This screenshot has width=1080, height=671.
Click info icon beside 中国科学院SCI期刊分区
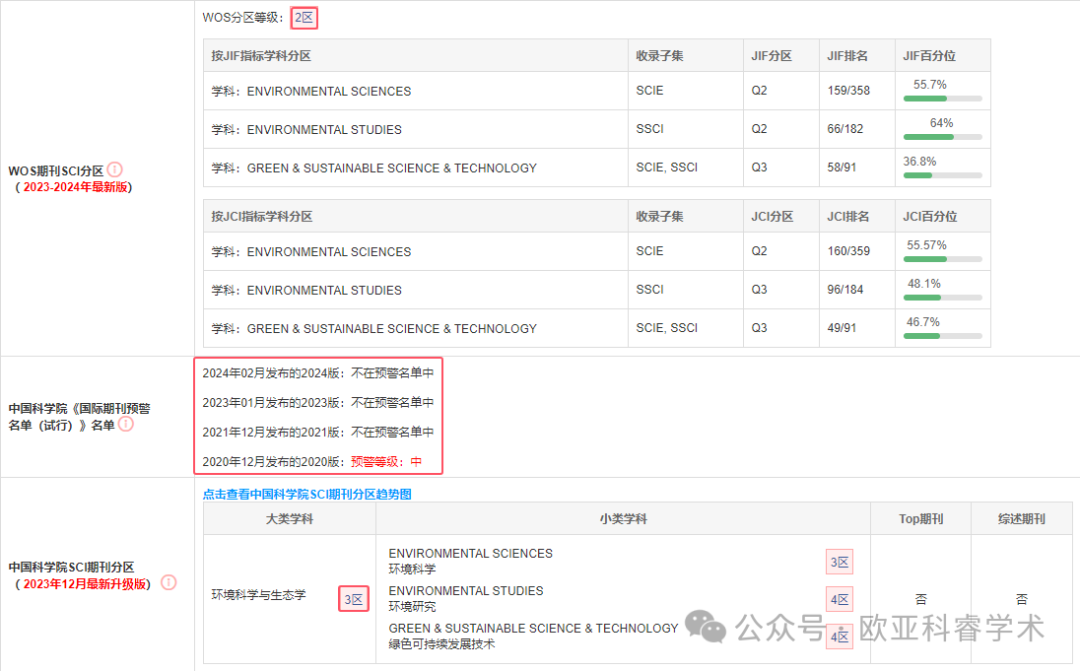click(169, 583)
